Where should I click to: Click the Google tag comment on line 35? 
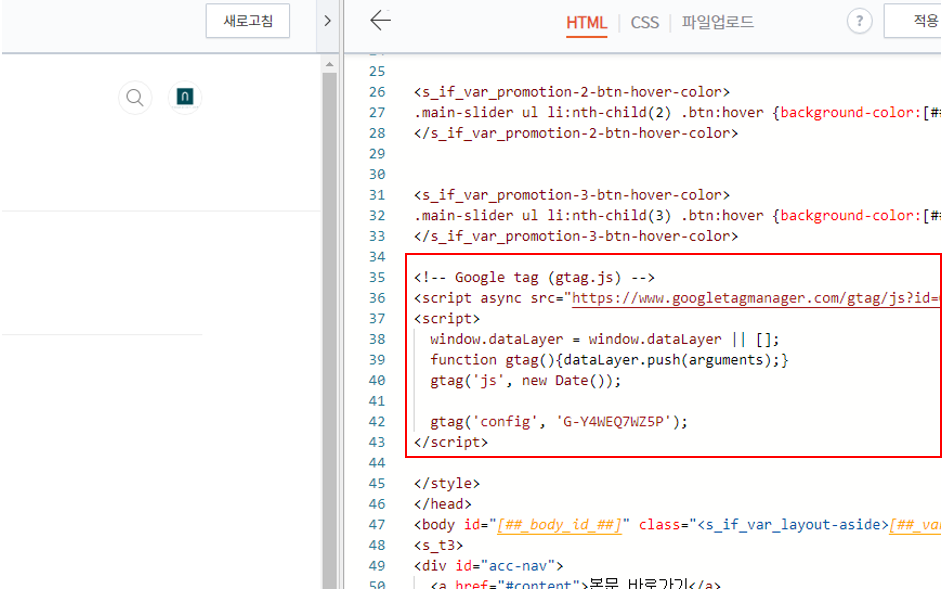[x=534, y=277]
